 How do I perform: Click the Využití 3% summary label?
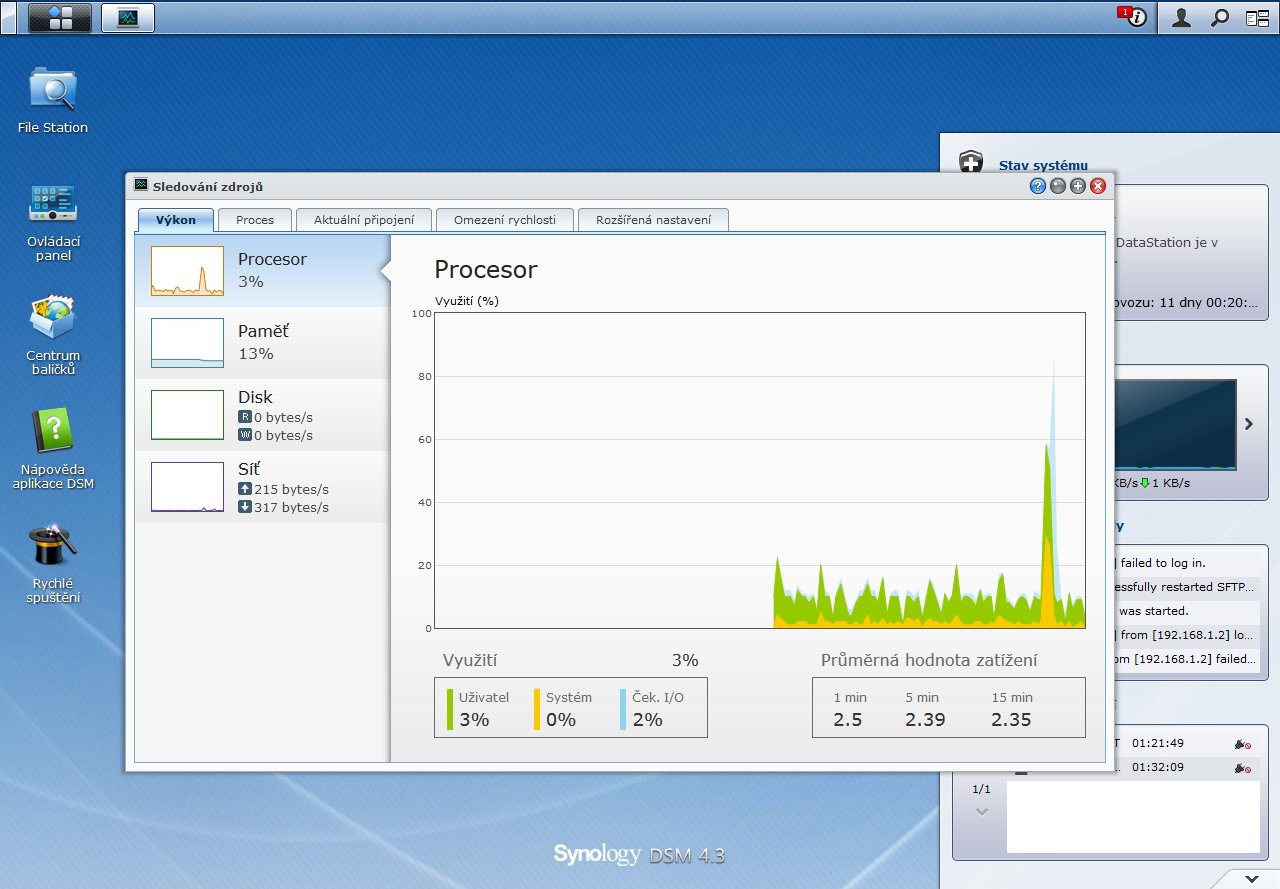pos(571,660)
